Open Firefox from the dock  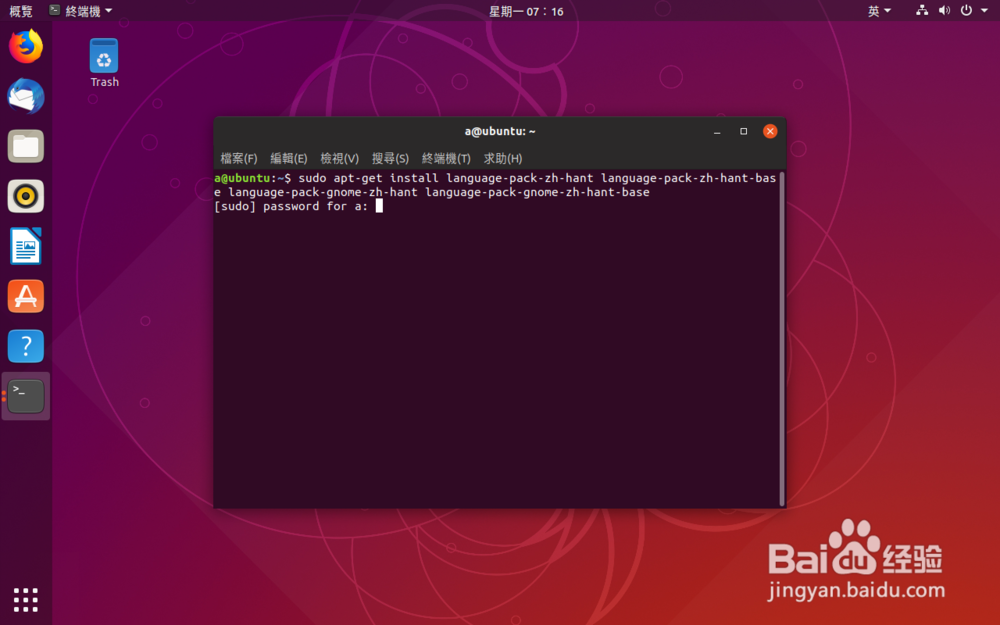(x=26, y=47)
